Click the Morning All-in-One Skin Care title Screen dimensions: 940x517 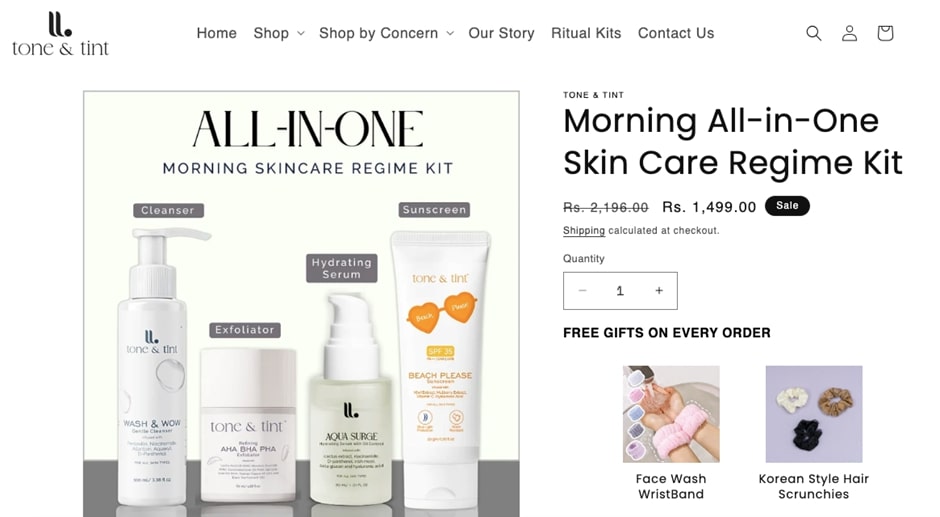(x=733, y=142)
